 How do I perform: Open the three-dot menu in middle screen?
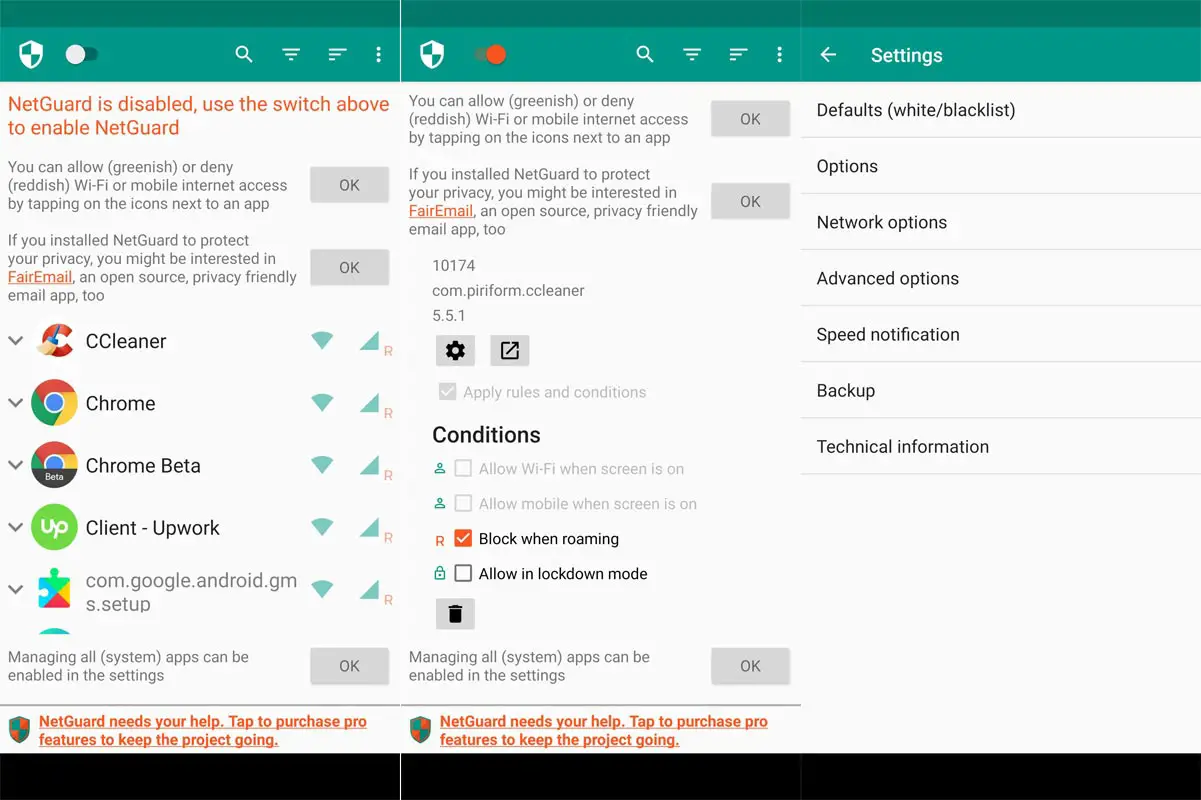coord(779,55)
